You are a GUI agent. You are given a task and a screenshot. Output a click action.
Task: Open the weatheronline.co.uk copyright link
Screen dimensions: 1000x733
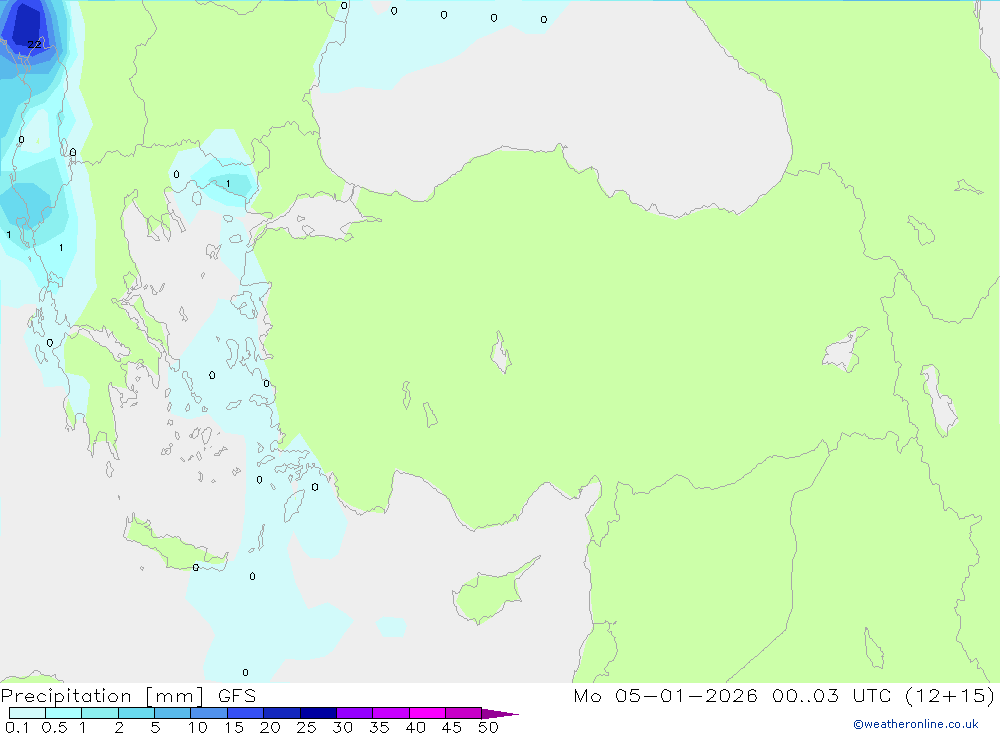click(916, 724)
